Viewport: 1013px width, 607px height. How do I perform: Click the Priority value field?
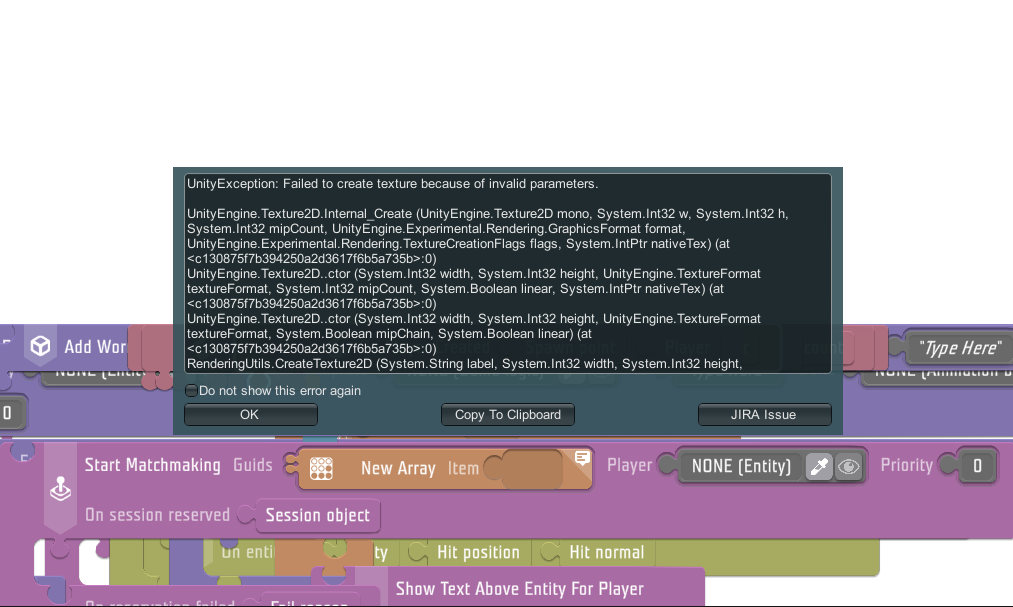point(977,466)
